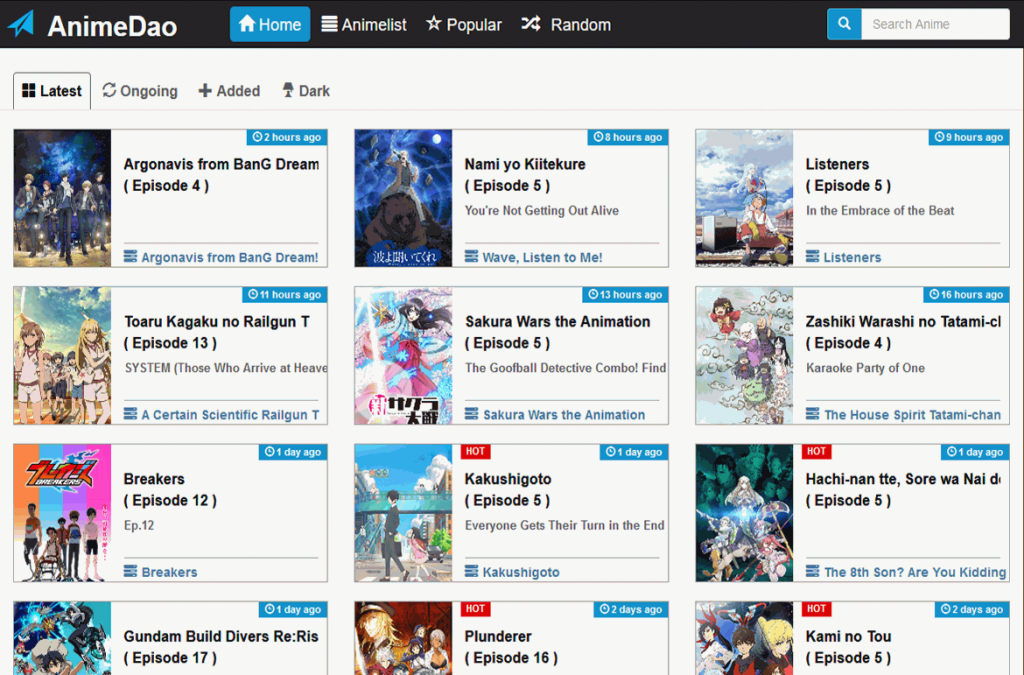Click the Listeners series link at card bottom
This screenshot has width=1024, height=675.
coord(852,257)
